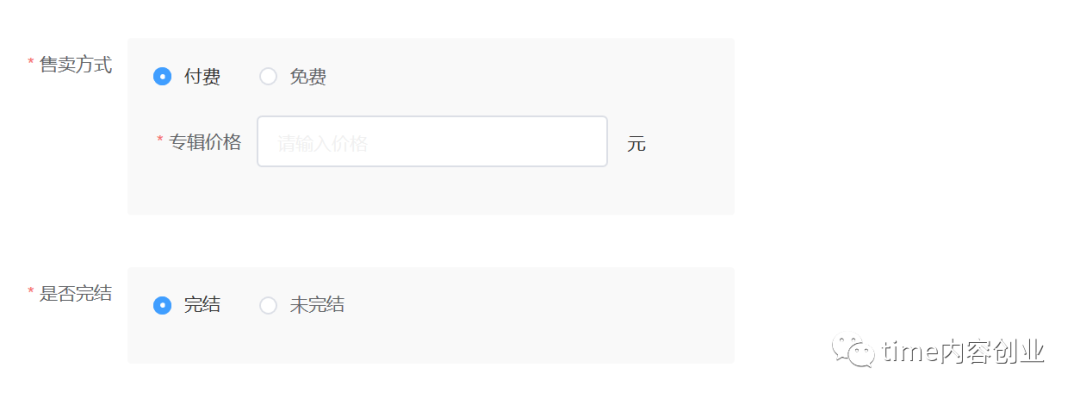Click the 未完结 option label text
Viewport: 1080px width, 399px height.
[x=317, y=305]
